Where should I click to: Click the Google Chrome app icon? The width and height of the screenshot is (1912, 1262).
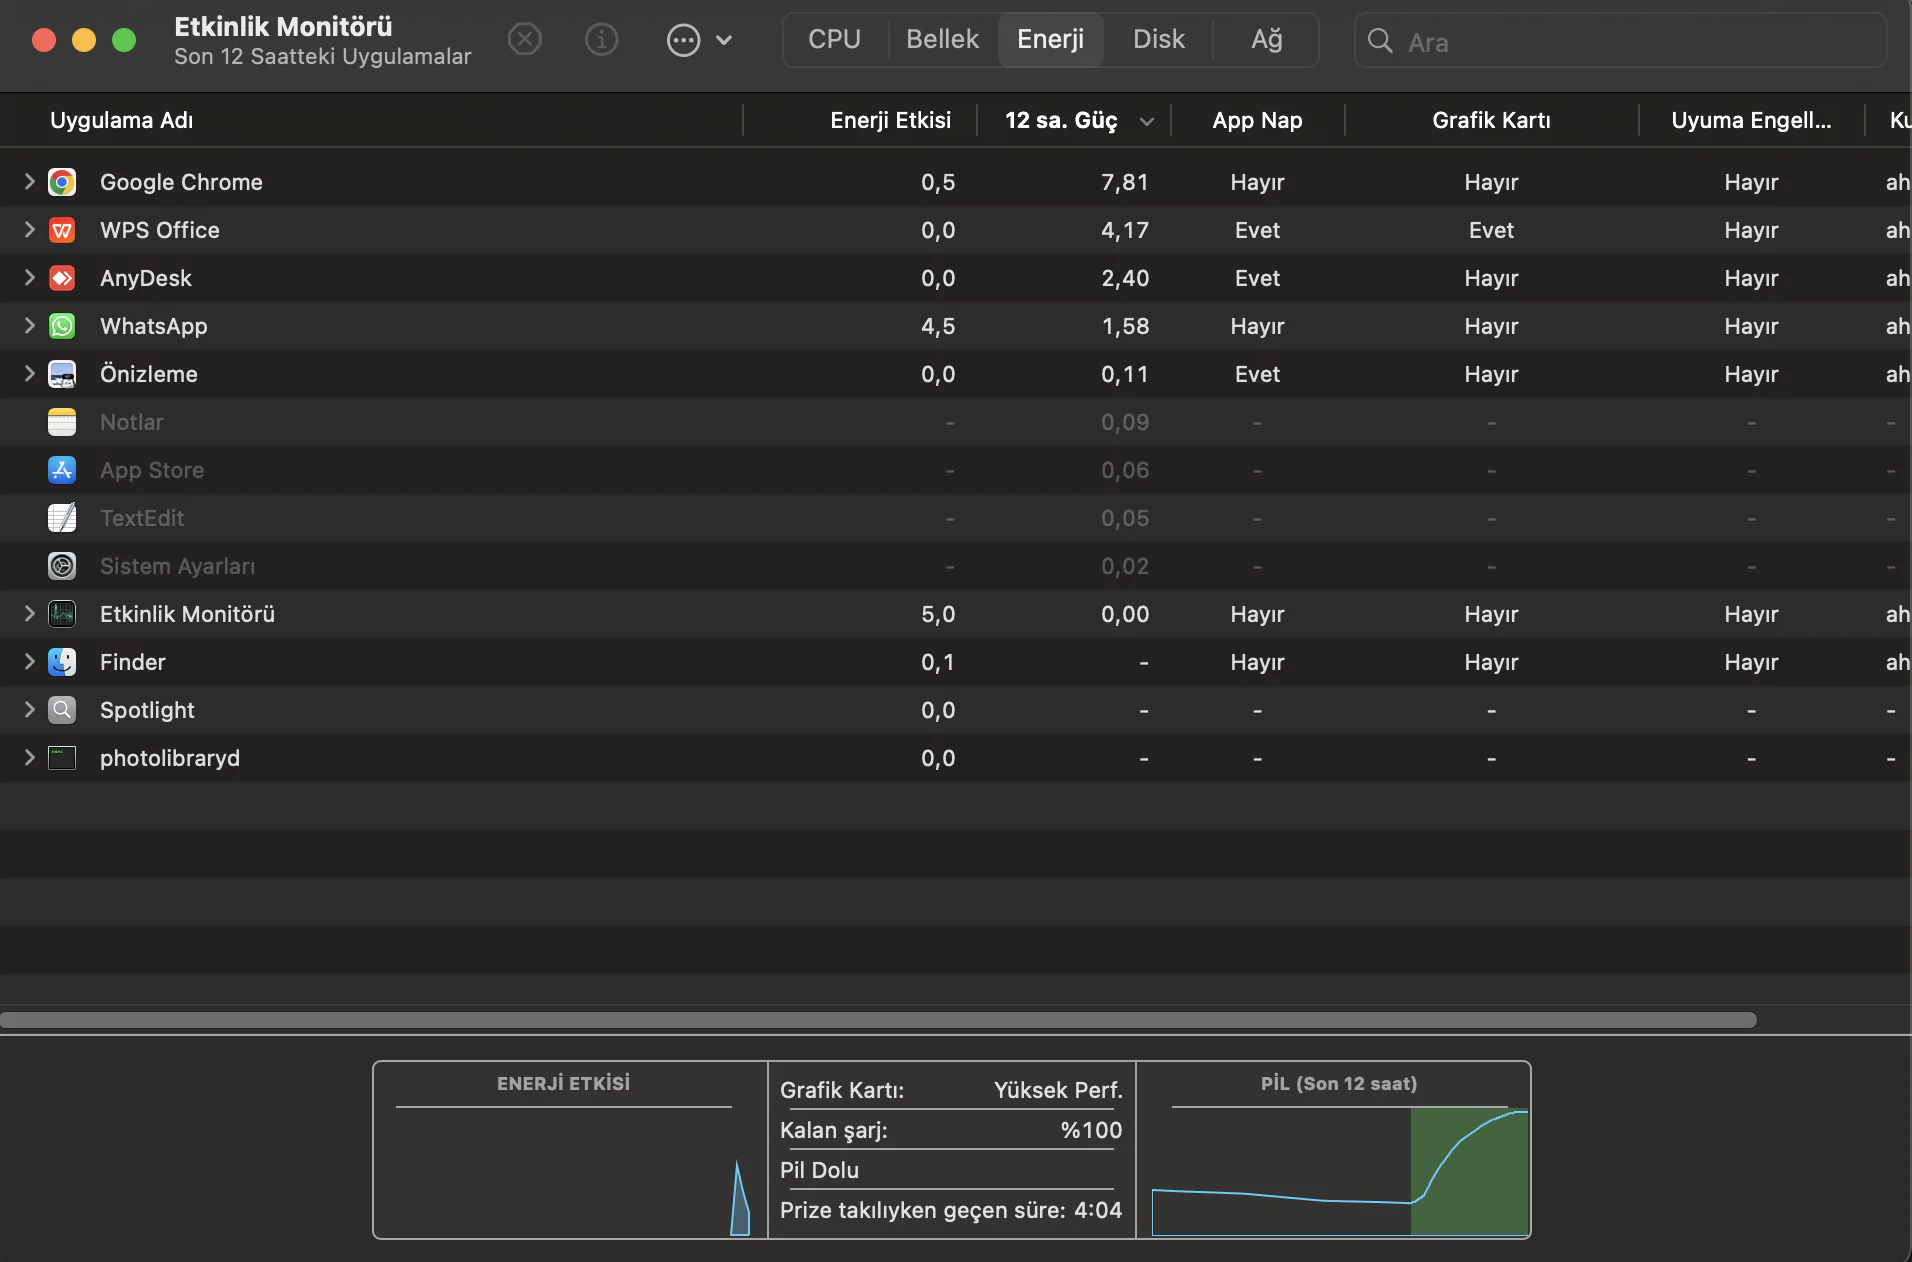[x=62, y=182]
